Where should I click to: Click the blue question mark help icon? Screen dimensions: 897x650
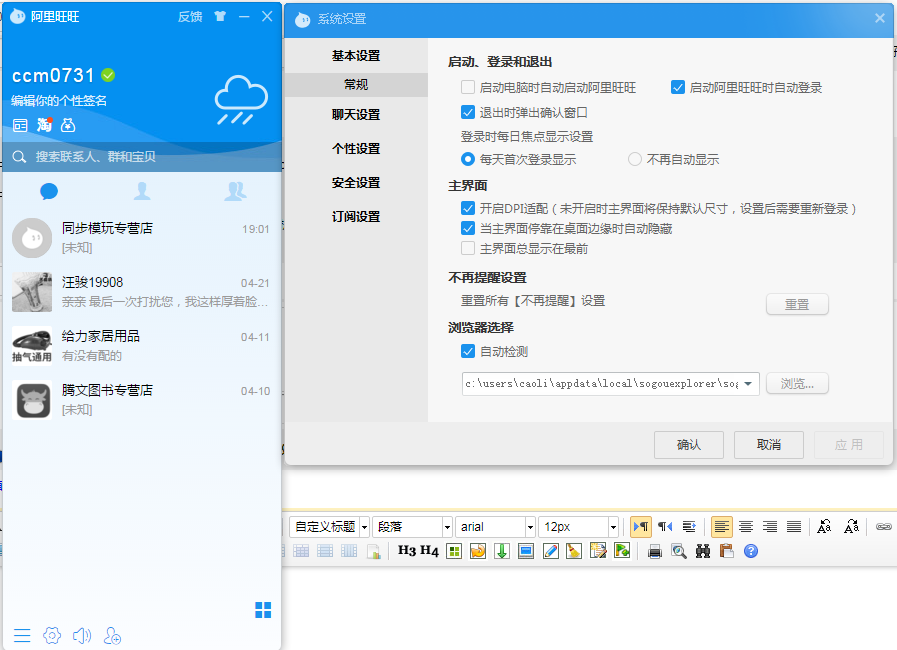[751, 551]
